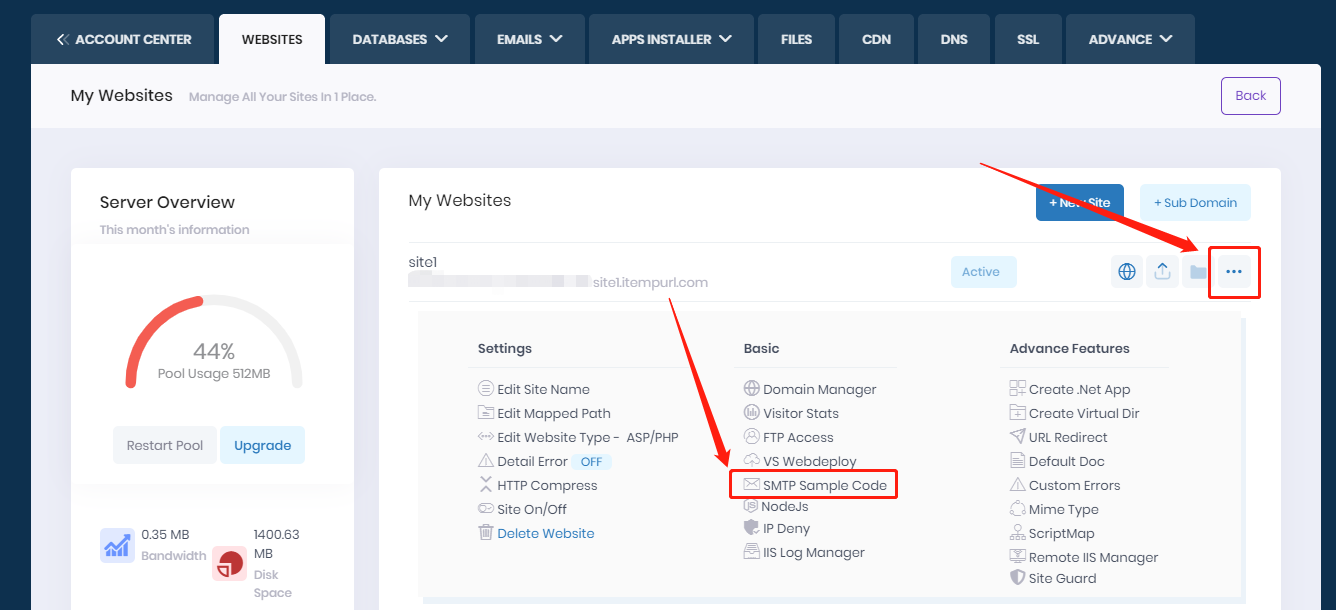Click the + Sub Domain button
This screenshot has width=1336, height=610.
1195,203
